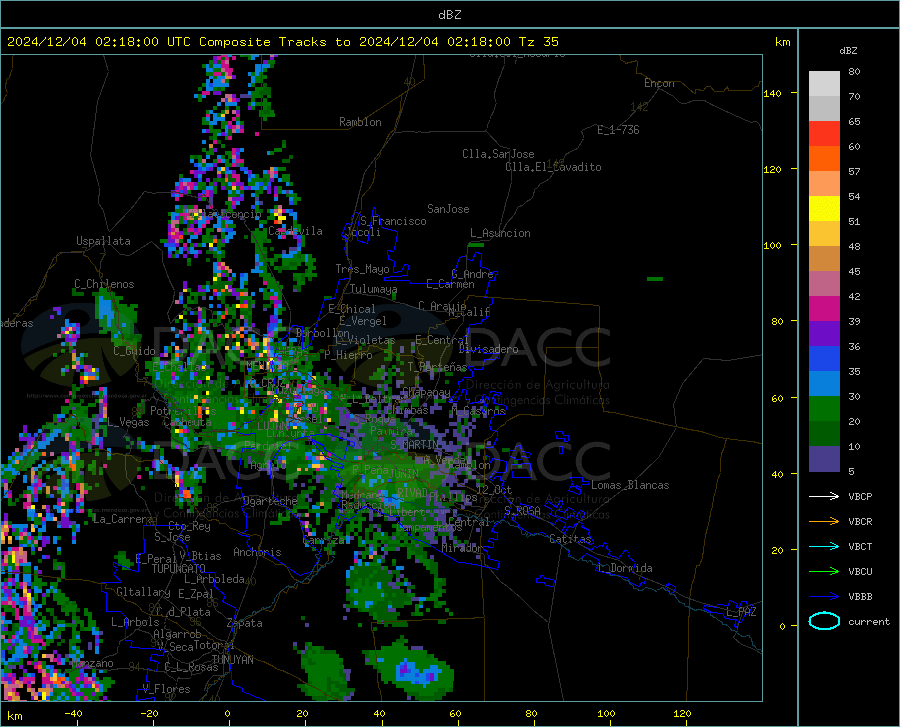
Task: Click the 'Ugarteche' place label
Action: (x=270, y=501)
